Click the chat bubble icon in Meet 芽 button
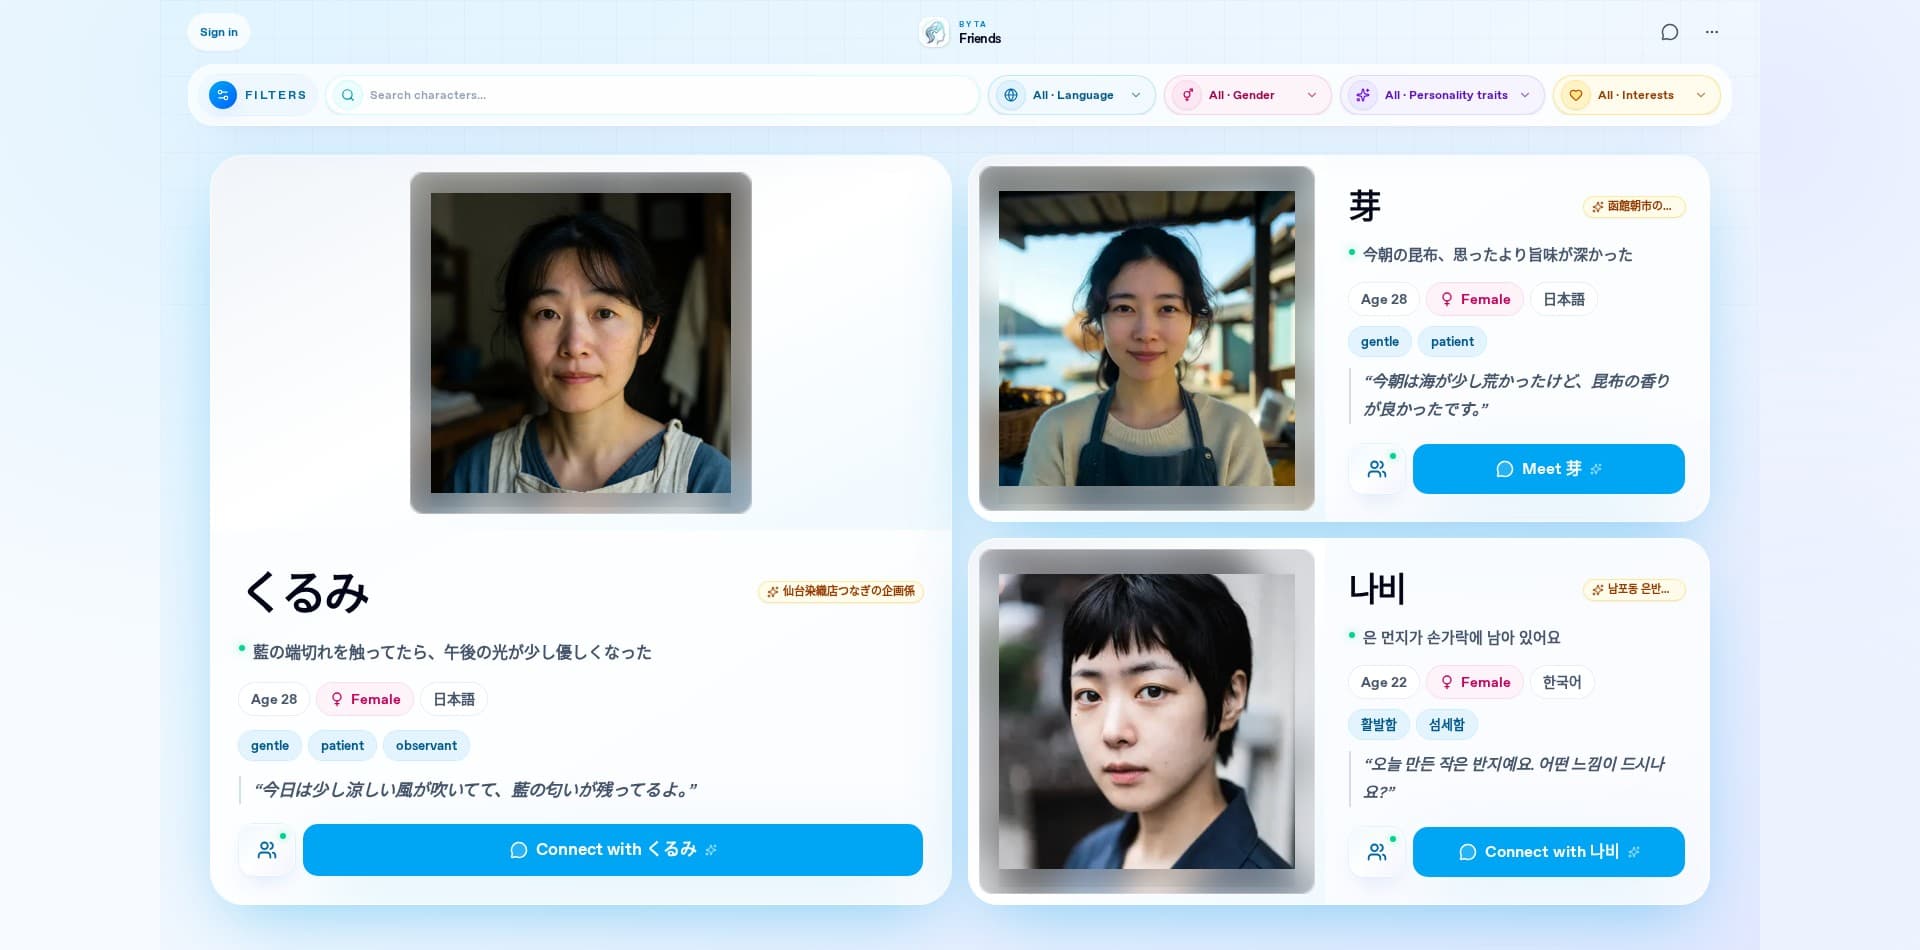The width and height of the screenshot is (1920, 950). [x=1504, y=469]
